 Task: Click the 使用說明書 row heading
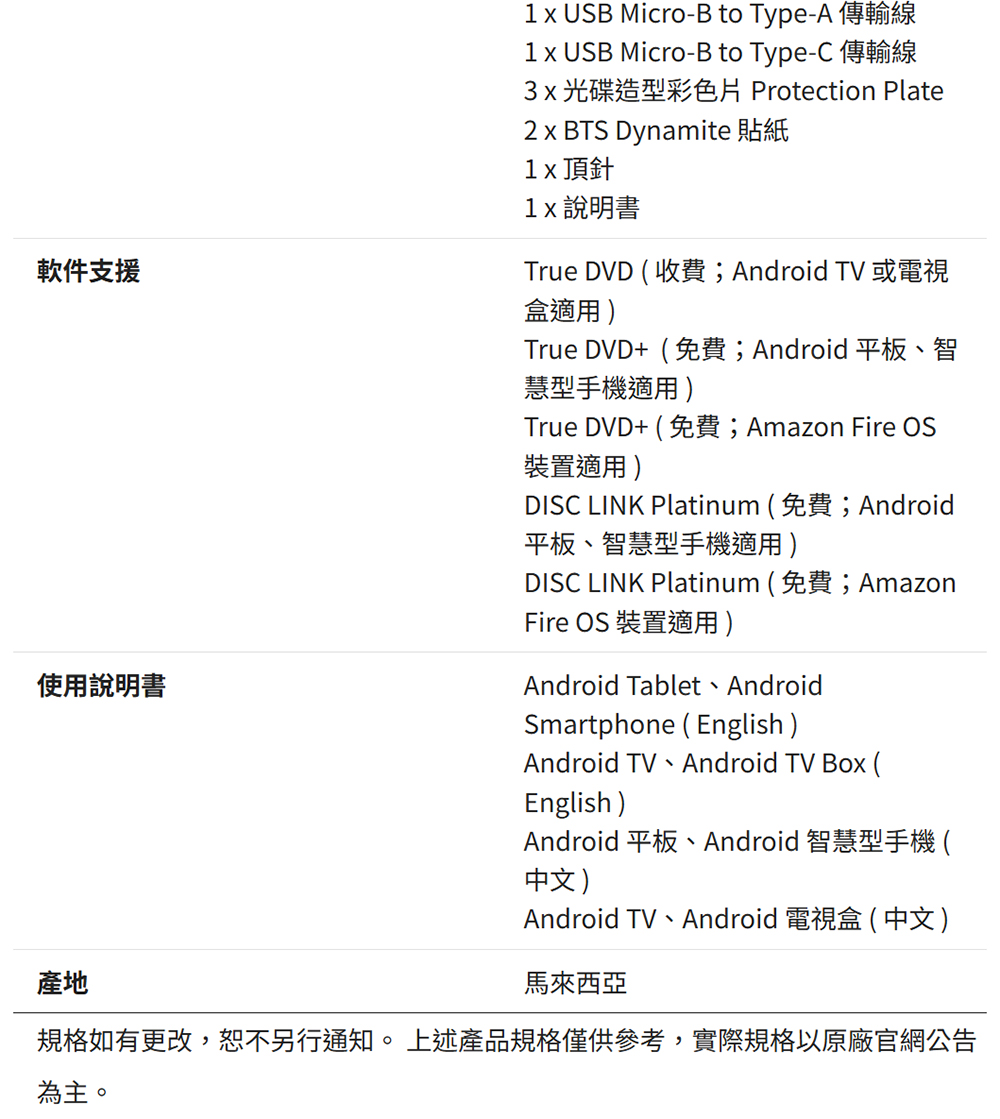(x=101, y=686)
